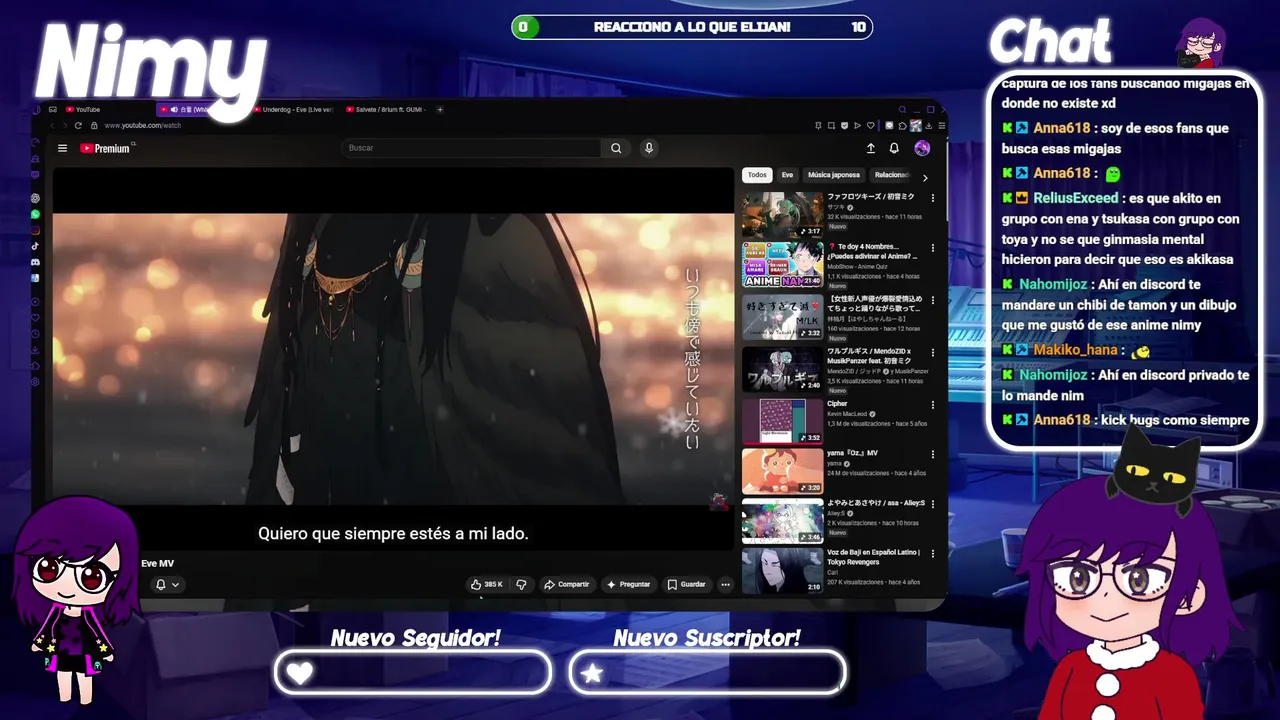
Task: Click the Buscar search input field
Action: point(471,148)
